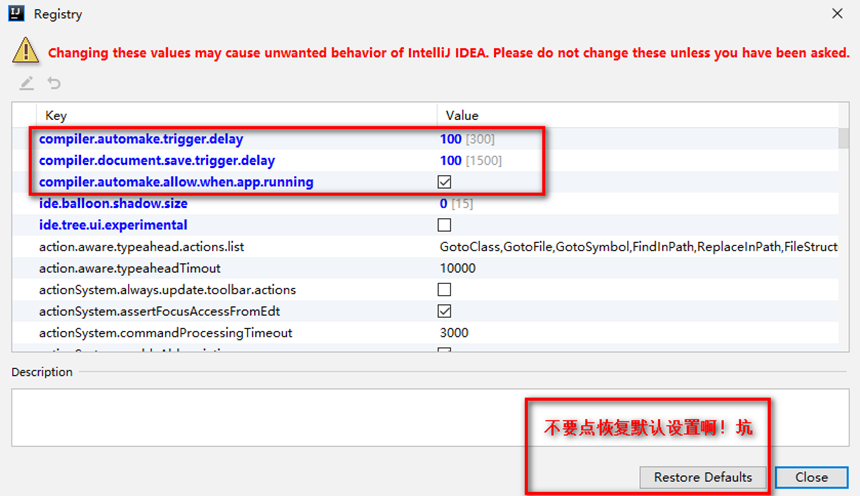Screen dimensions: 860x496
Task: Click the Edit pencil icon
Action: click(x=27, y=84)
